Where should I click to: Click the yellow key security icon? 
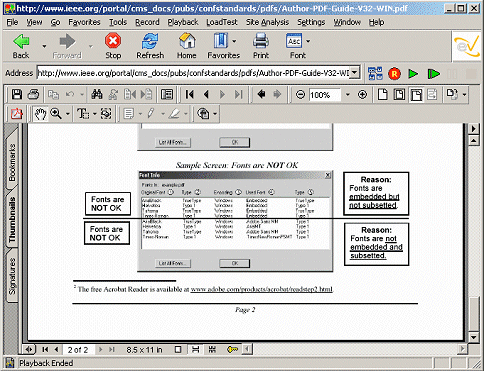232,349
